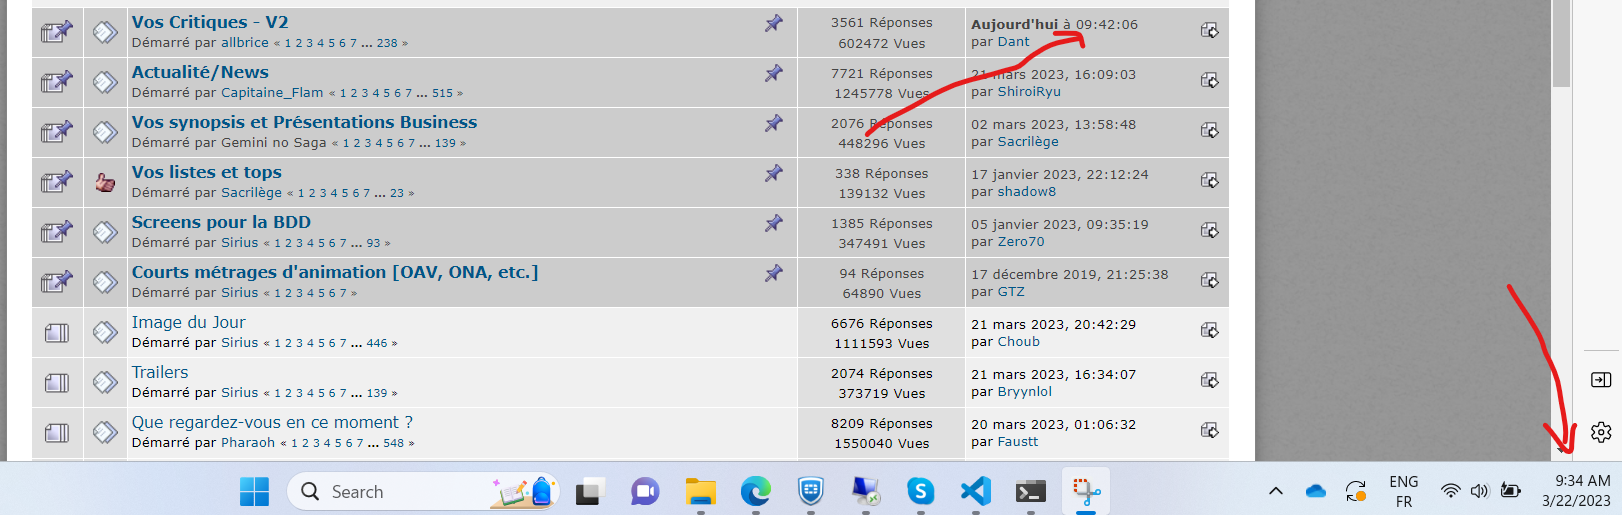Jump to page 93 of Screens pour la BDD
This screenshot has height=515, width=1622.
pos(373,243)
